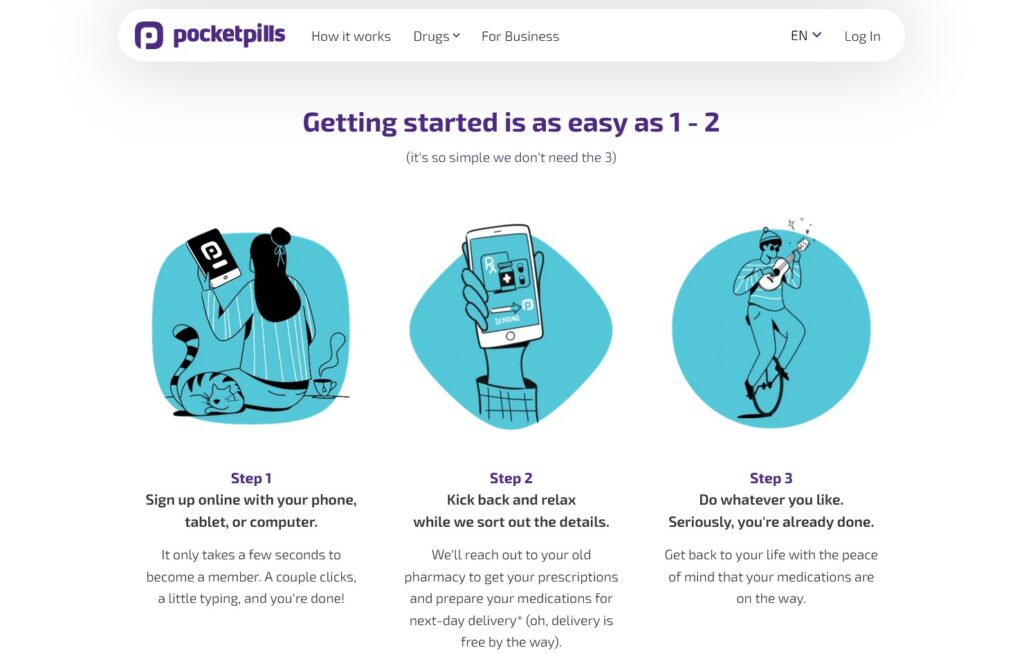Expand the Drugs dropdown menu
1024x668 pixels.
click(x=436, y=37)
